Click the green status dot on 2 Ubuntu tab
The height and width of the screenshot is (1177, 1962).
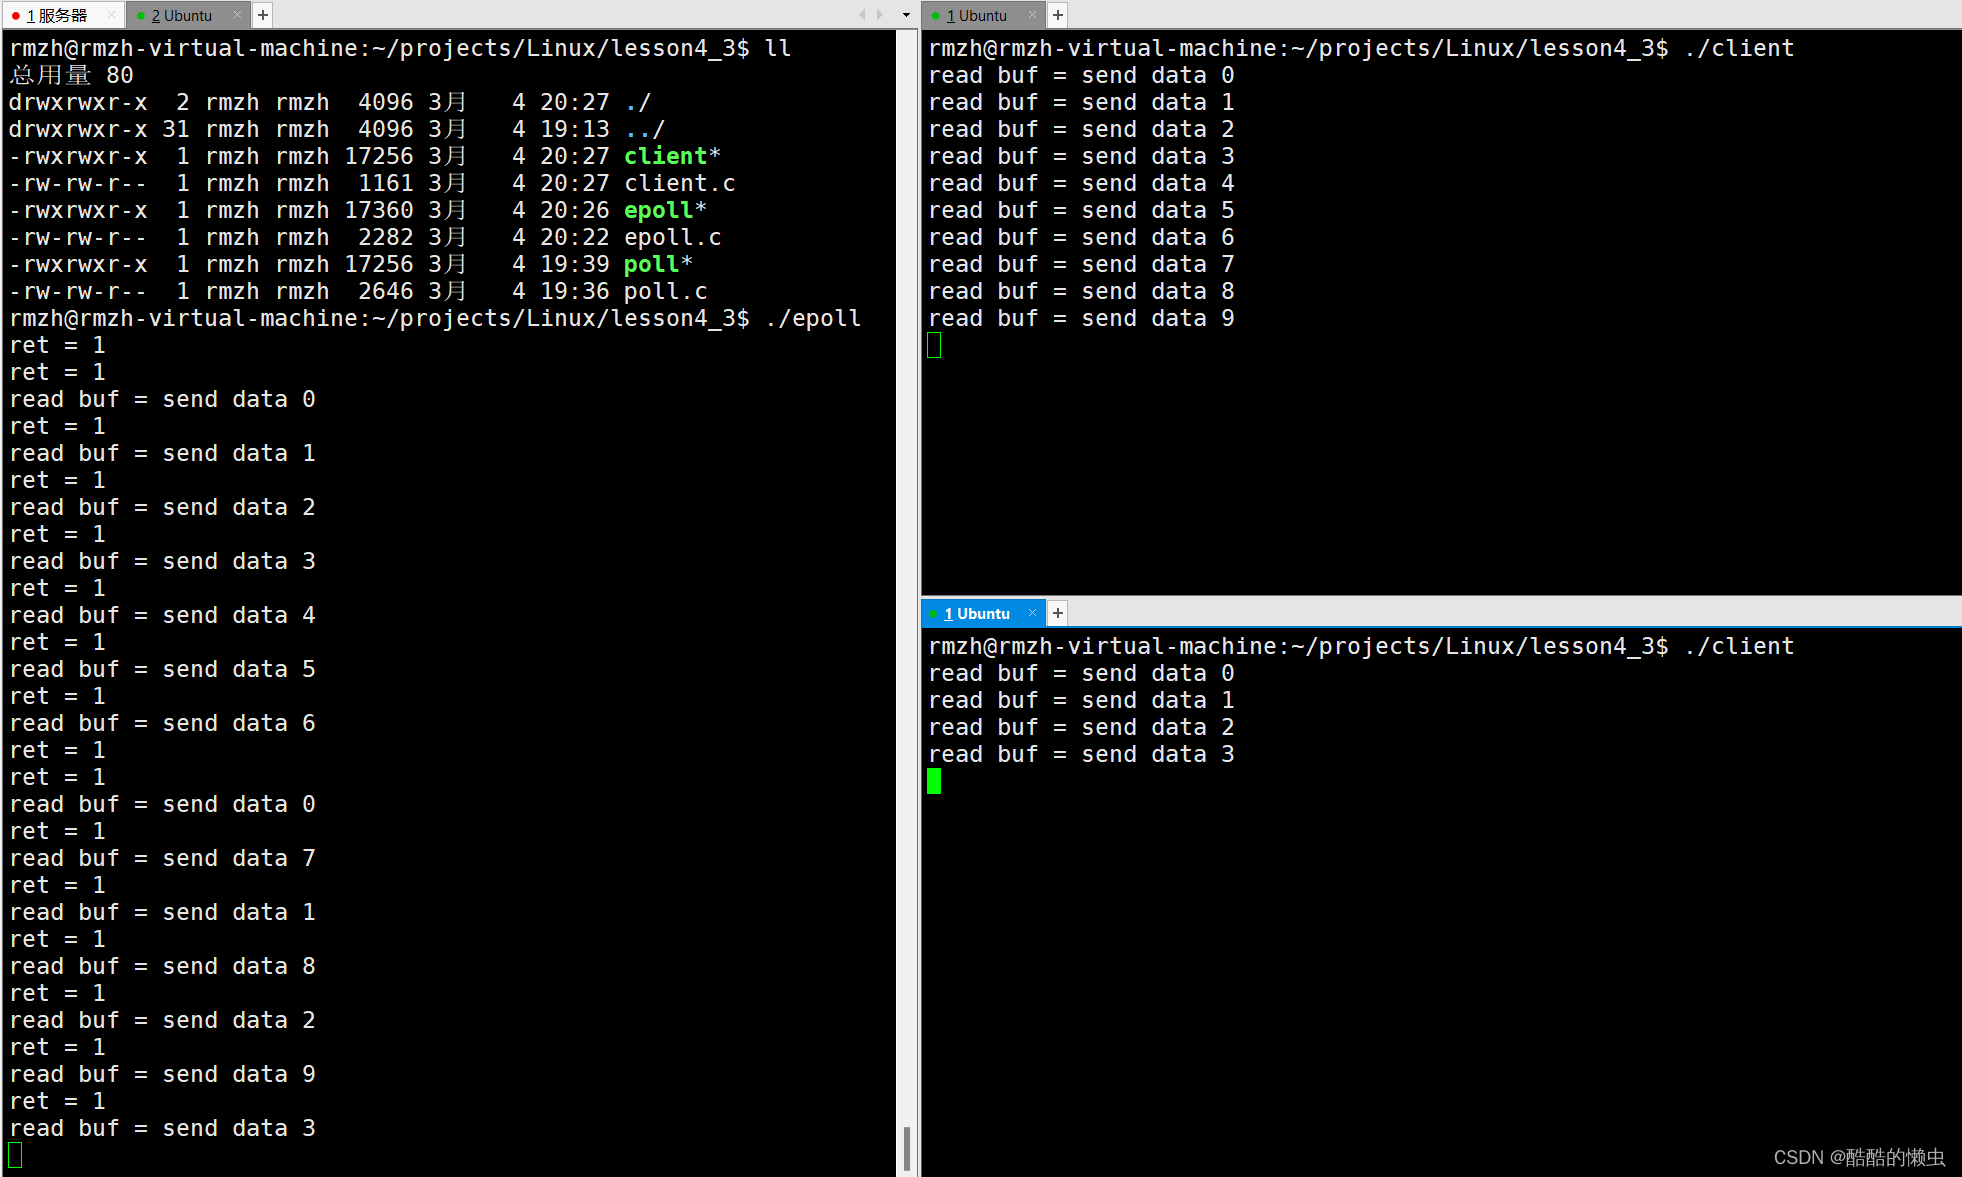click(141, 16)
